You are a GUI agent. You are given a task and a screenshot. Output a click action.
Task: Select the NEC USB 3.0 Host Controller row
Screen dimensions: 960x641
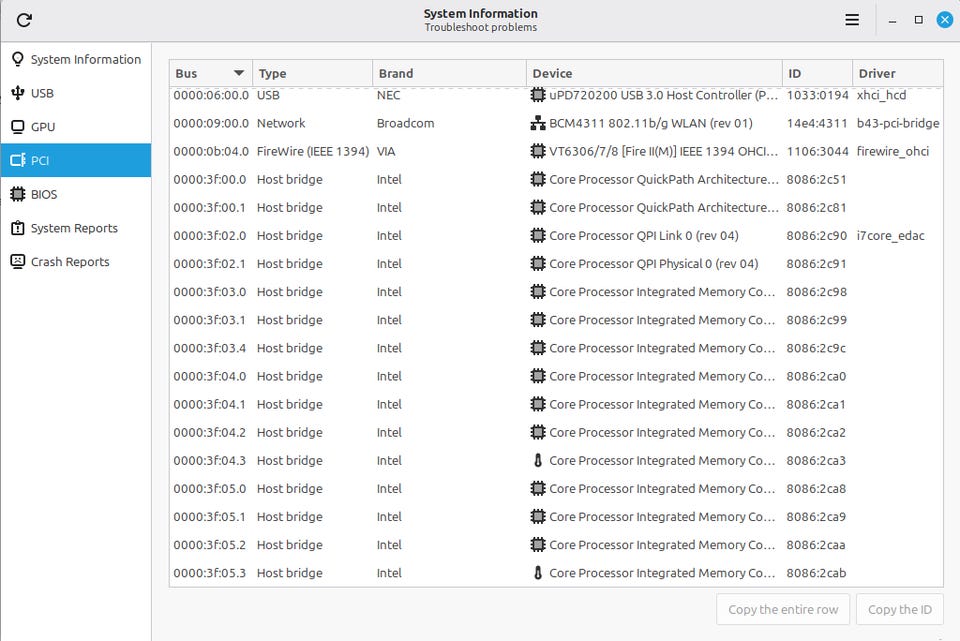(x=555, y=96)
